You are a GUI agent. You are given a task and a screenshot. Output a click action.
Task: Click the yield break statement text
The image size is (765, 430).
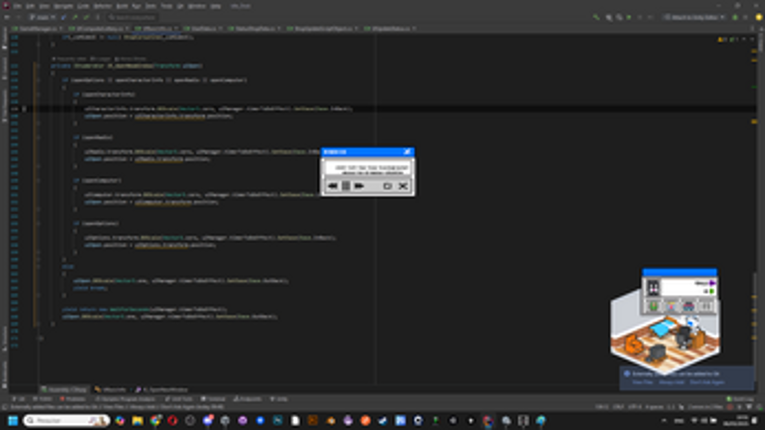tap(90, 288)
